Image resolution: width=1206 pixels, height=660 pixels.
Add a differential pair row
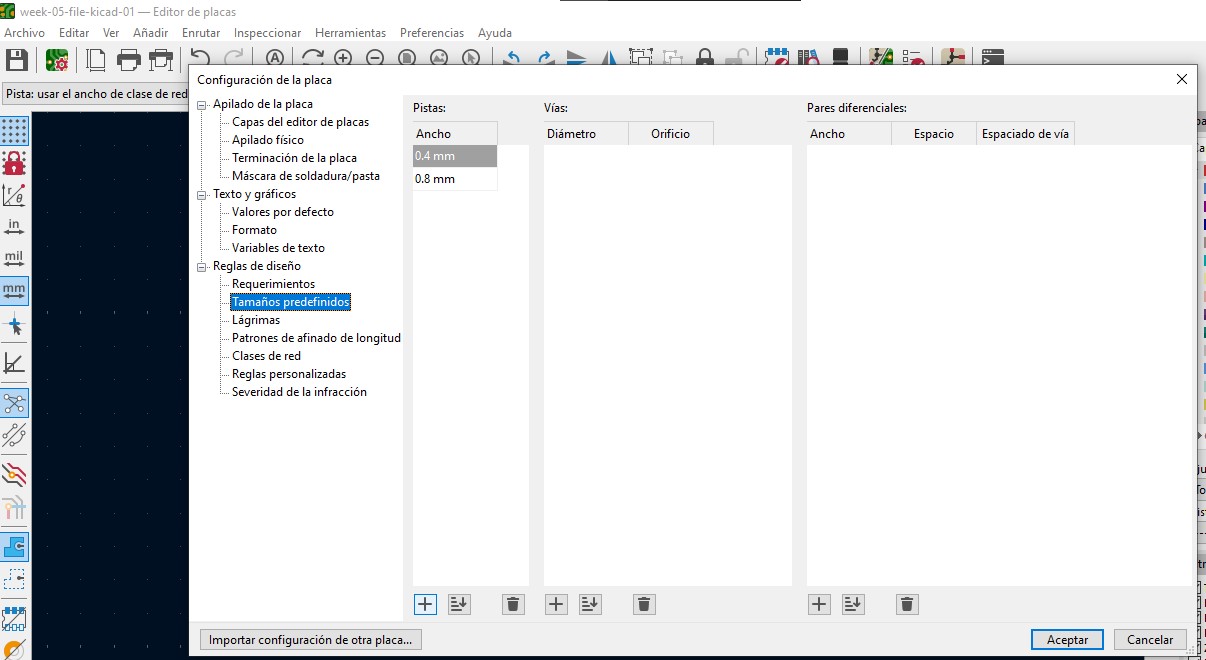tap(819, 604)
